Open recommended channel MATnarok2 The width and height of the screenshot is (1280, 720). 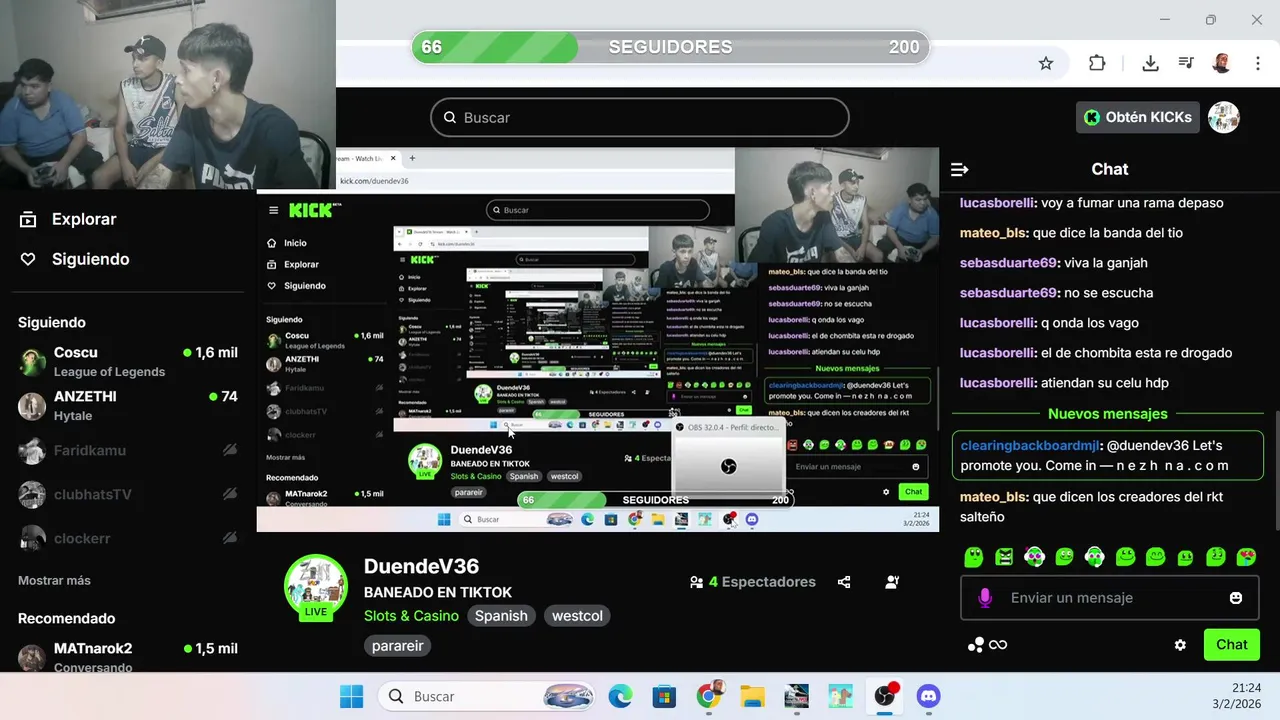click(128, 656)
